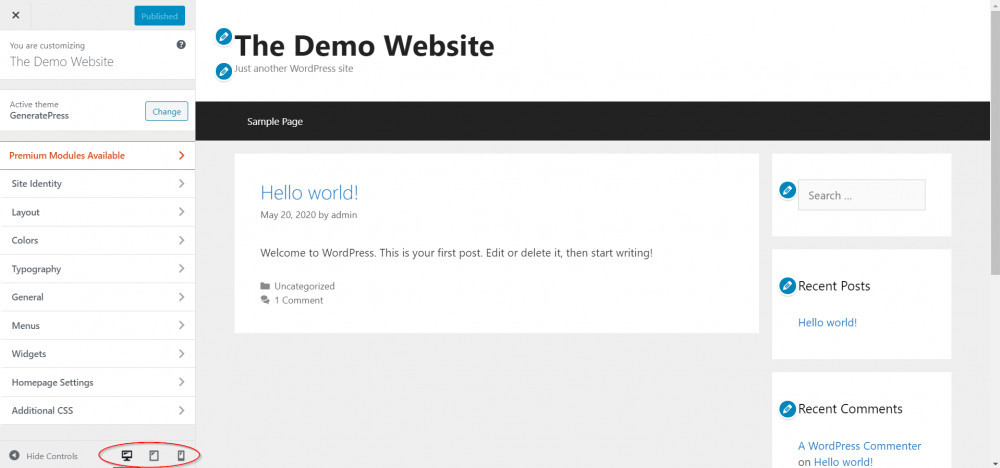Expand chevron beside Additional CSS
Image resolution: width=1000 pixels, height=468 pixels.
click(182, 411)
